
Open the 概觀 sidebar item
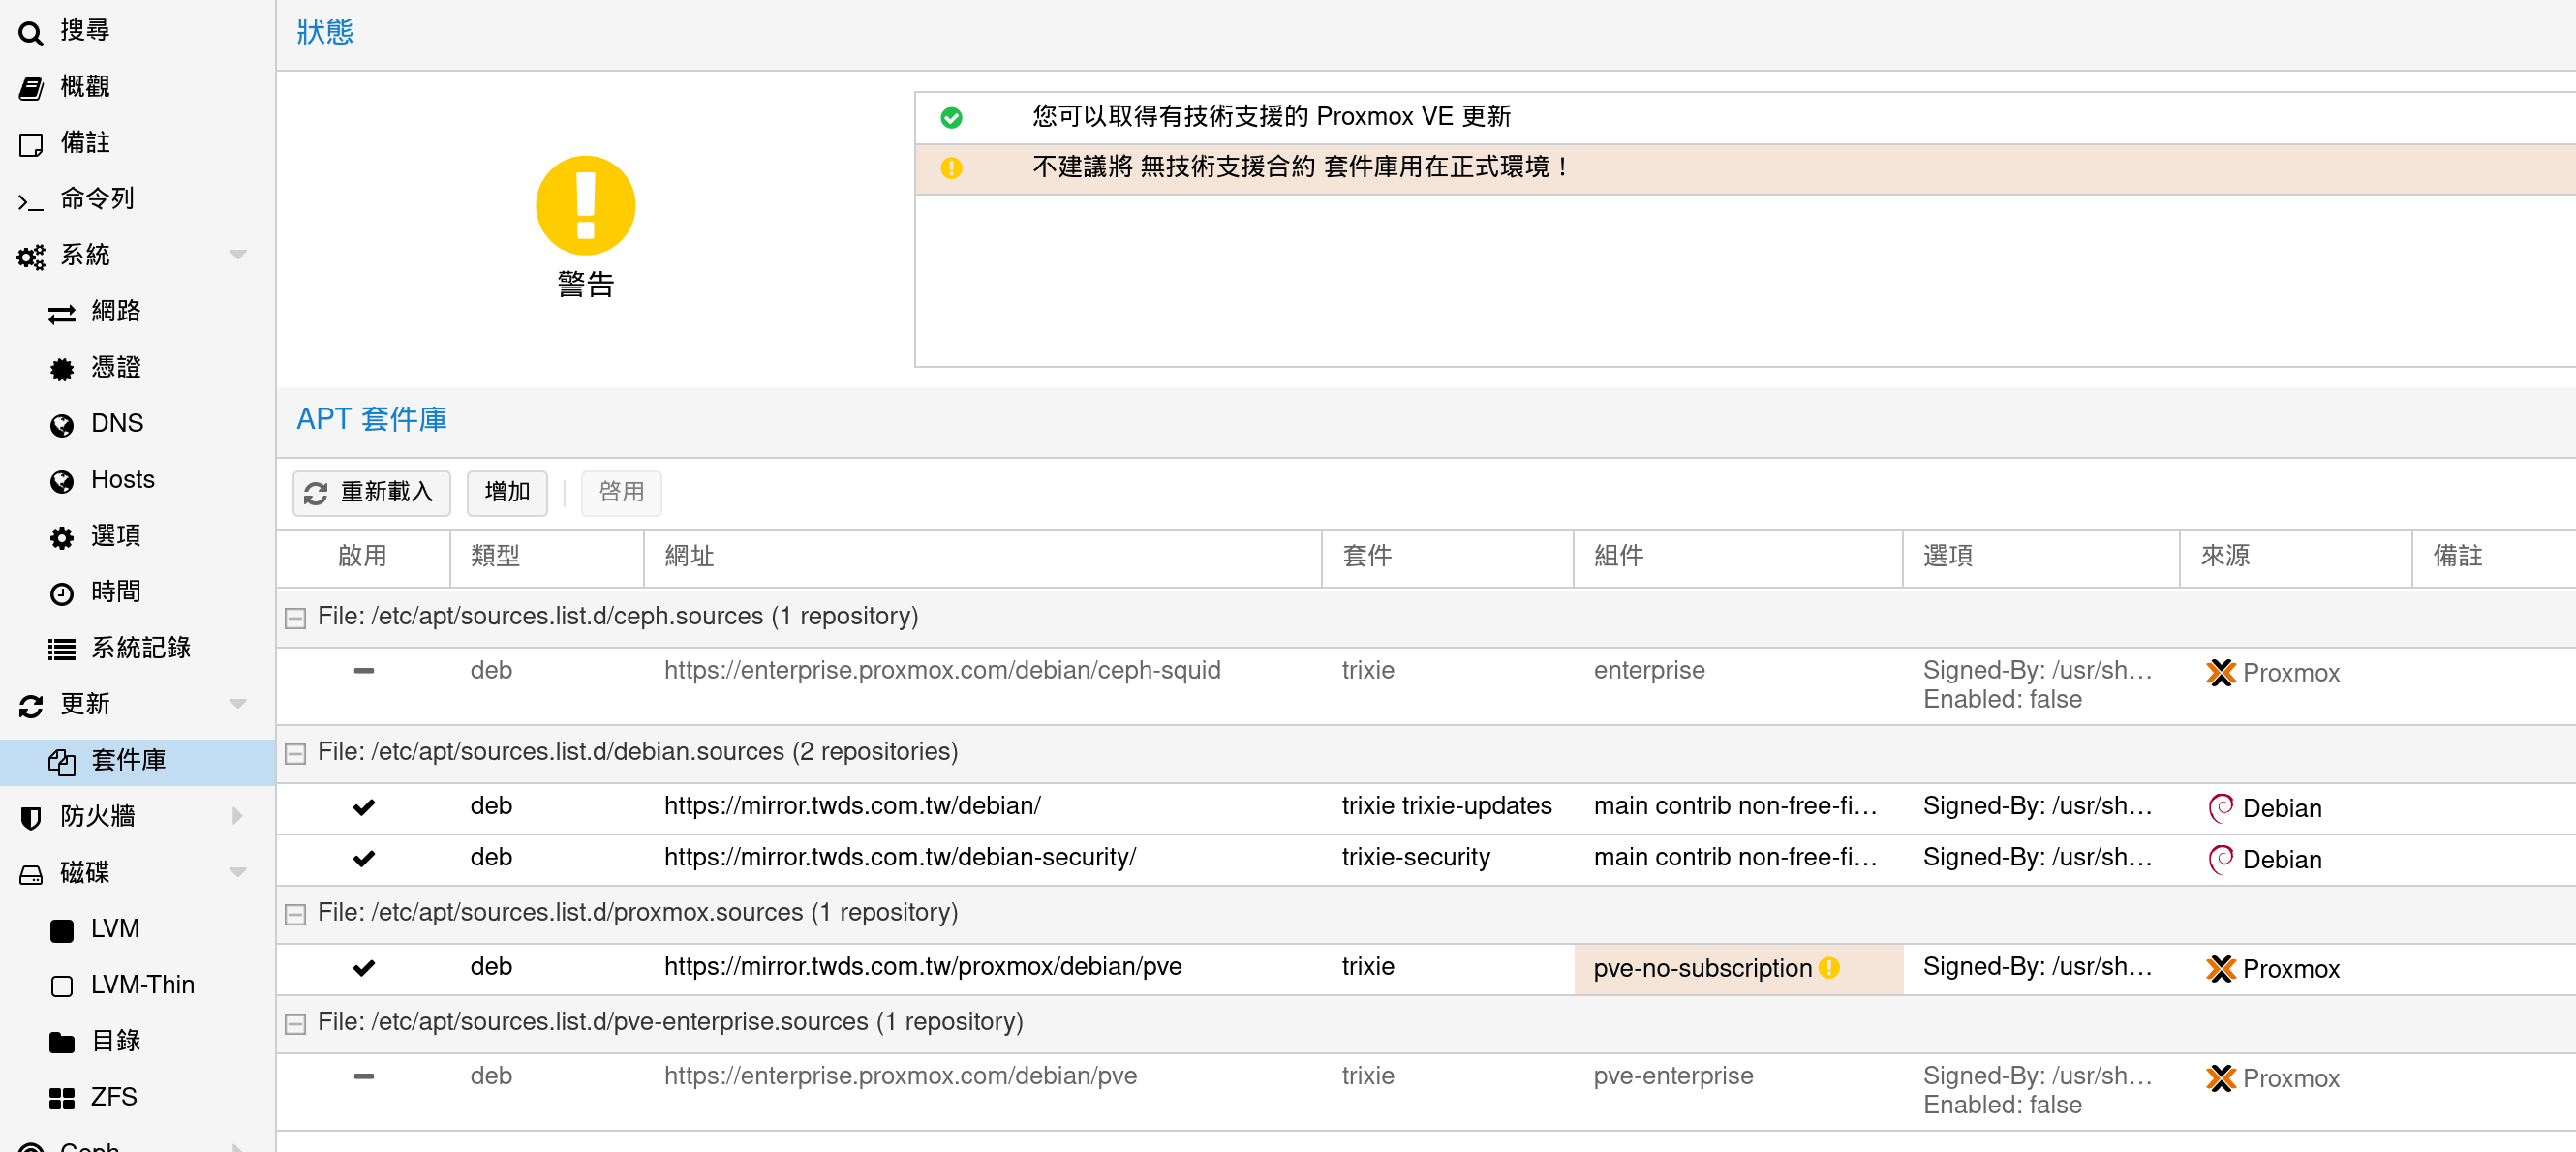pos(138,87)
